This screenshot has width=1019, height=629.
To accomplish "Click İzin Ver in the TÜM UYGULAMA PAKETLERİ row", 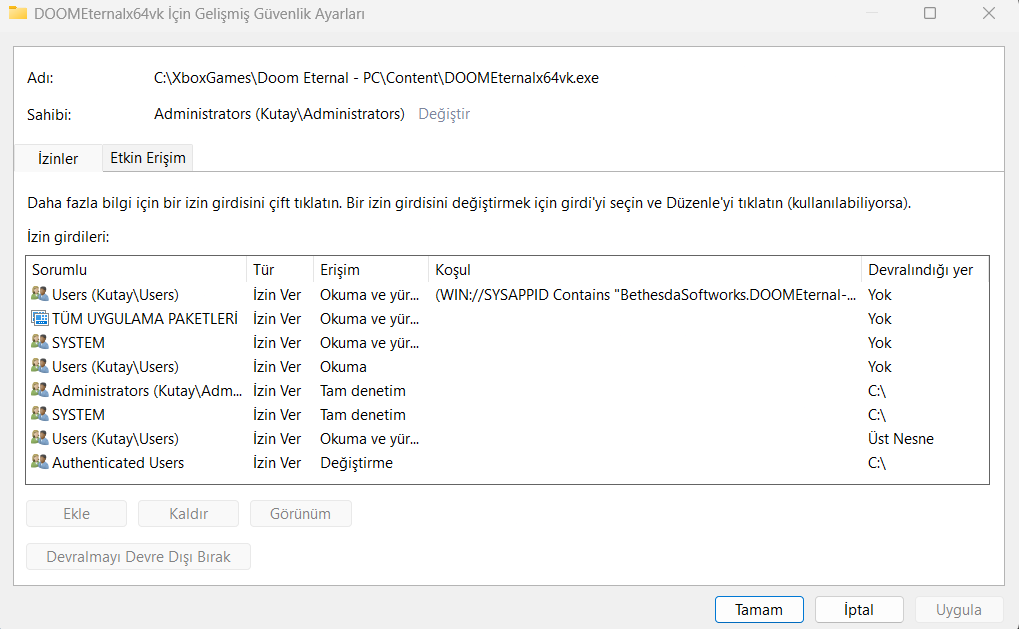I will (x=277, y=318).
